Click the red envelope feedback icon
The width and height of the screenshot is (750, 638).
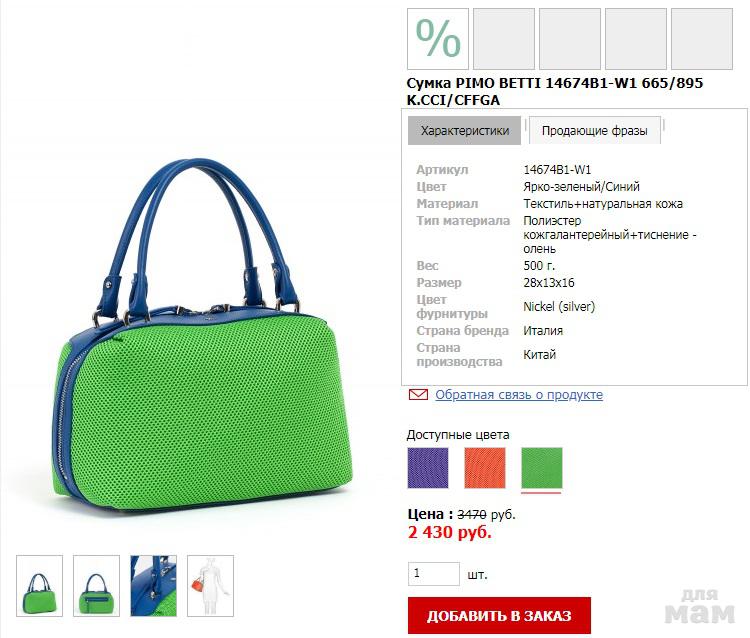point(418,395)
